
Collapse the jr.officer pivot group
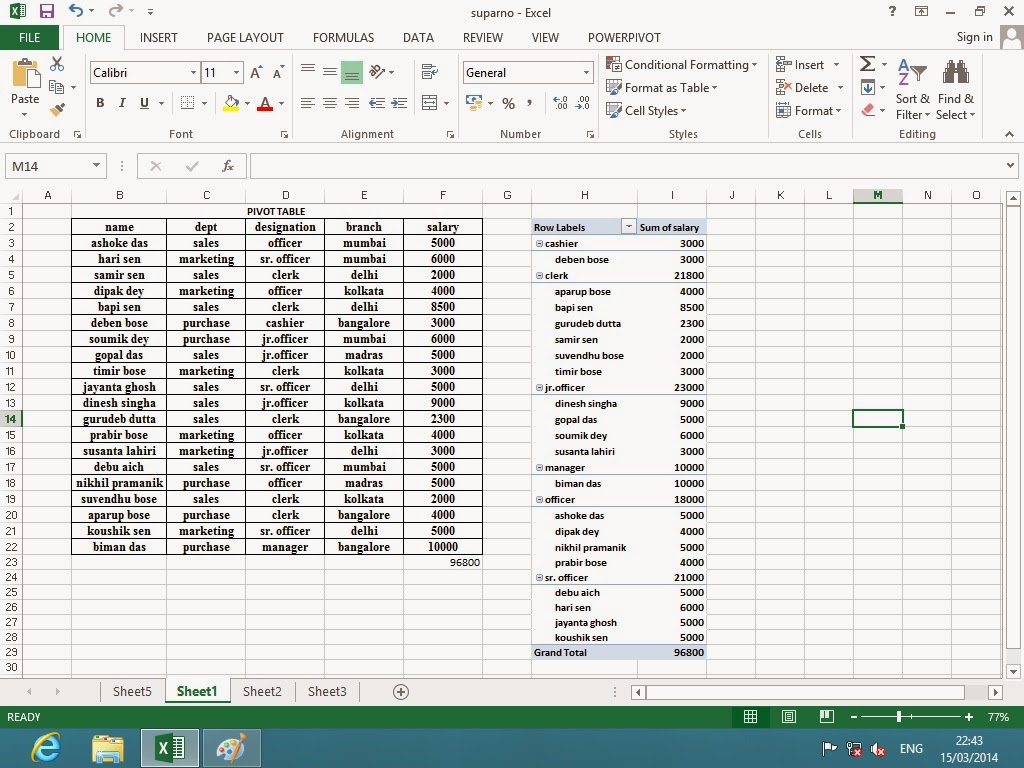click(x=539, y=387)
